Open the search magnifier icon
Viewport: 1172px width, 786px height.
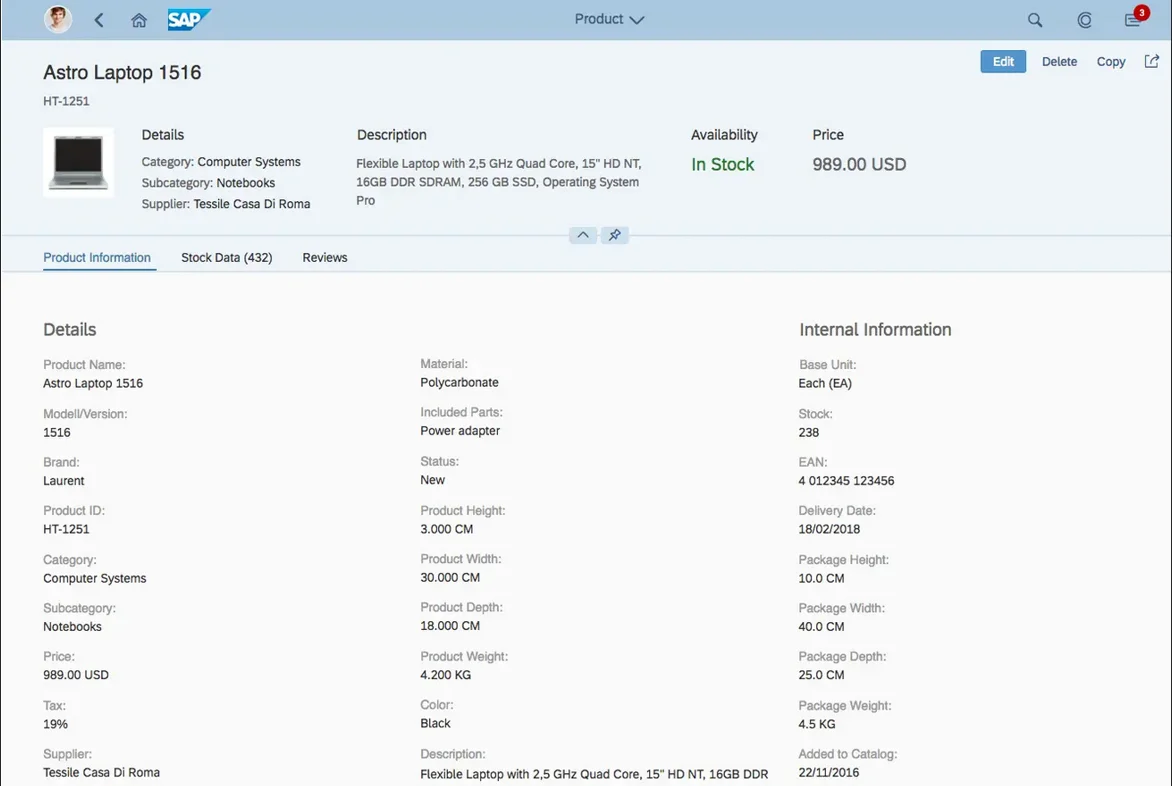coord(1035,20)
